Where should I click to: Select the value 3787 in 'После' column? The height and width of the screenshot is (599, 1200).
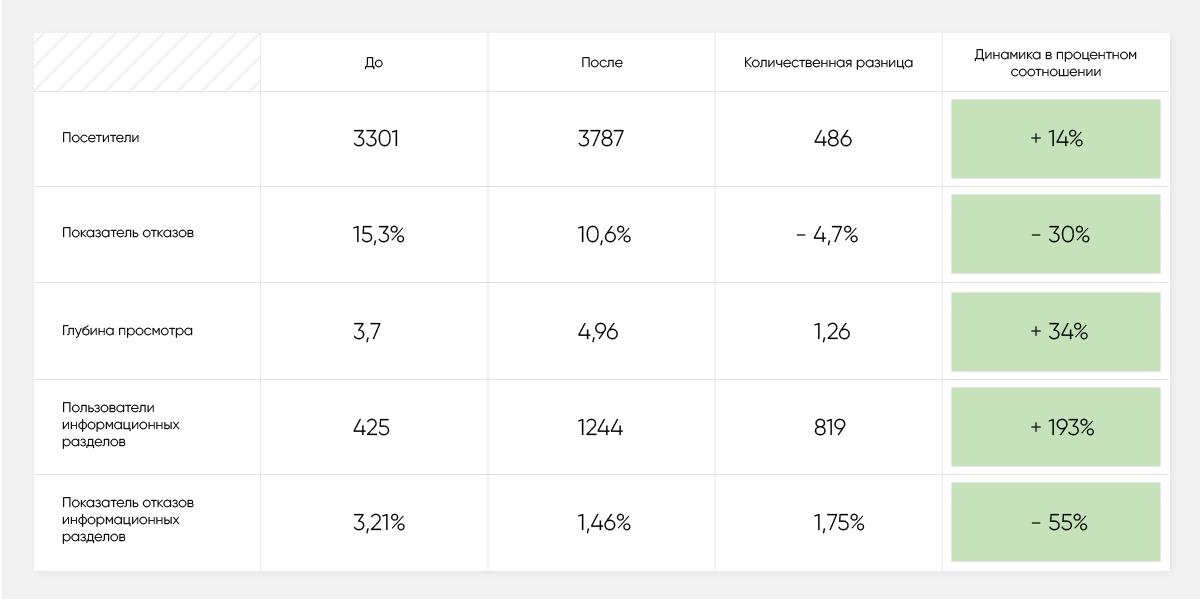[x=601, y=139]
